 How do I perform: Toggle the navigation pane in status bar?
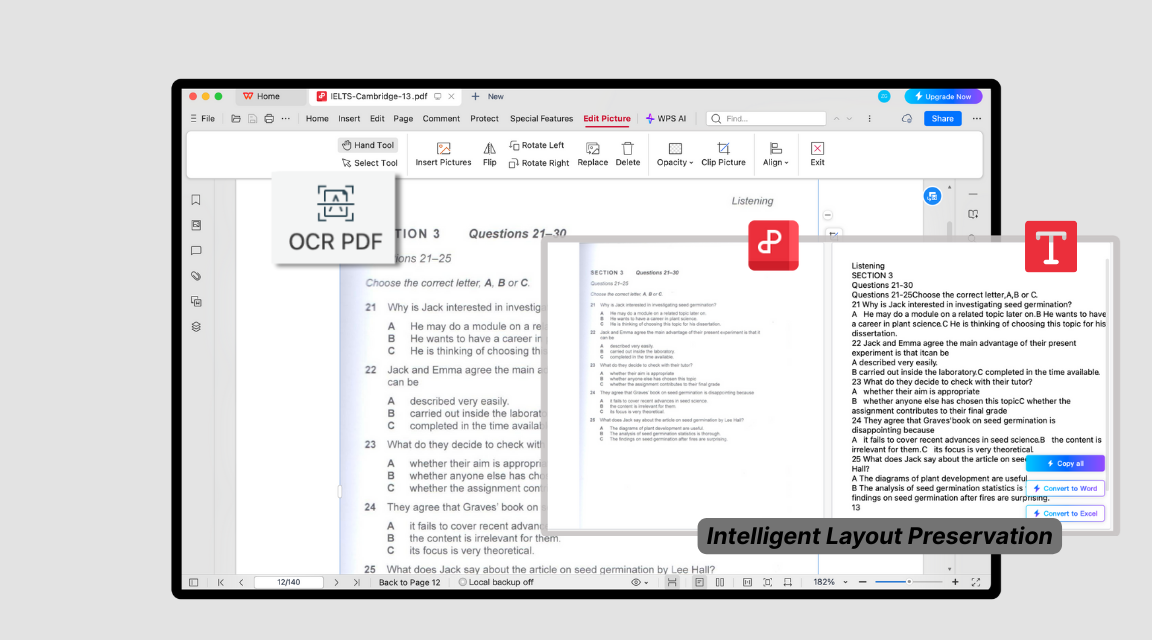pos(194,582)
